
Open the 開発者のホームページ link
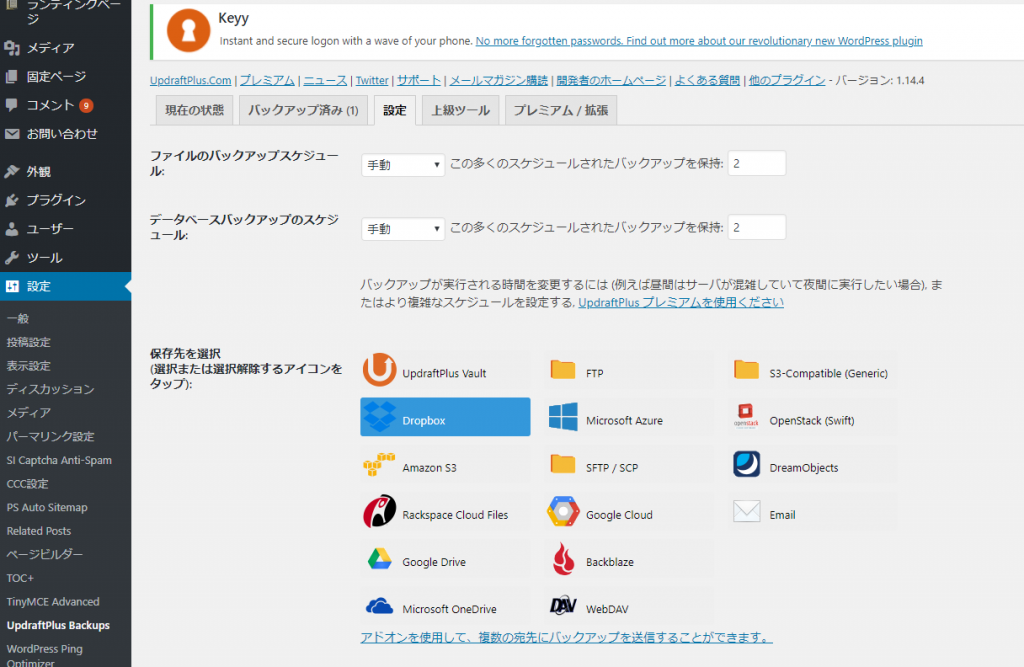pos(611,80)
